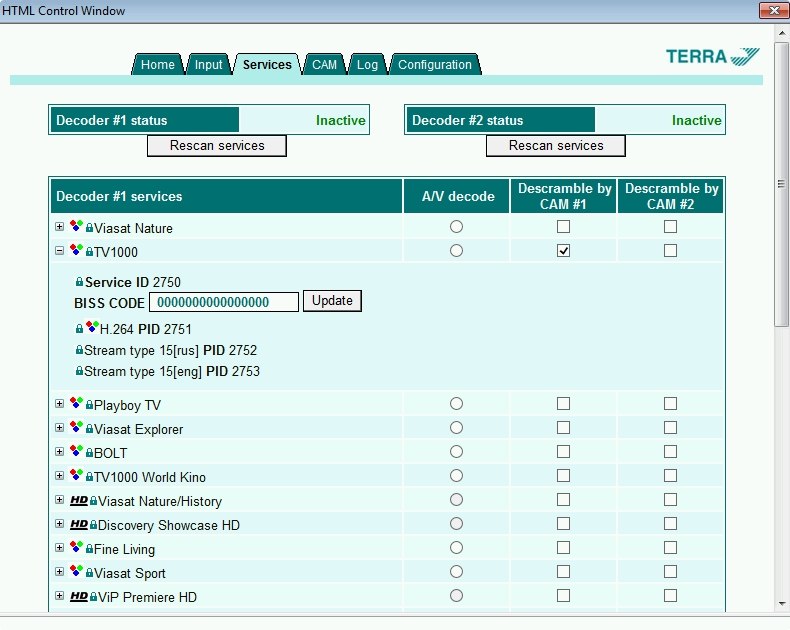Expand the ViP Premiere HD service details
The width and height of the screenshot is (790, 630).
59,596
